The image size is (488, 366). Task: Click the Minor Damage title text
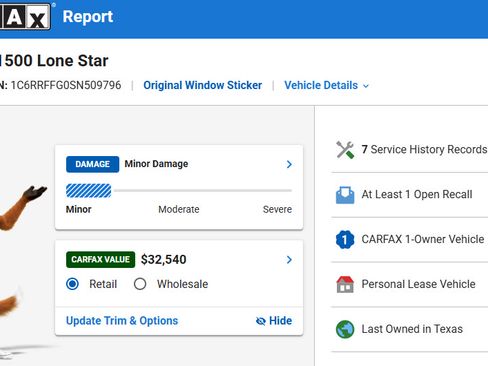156,164
